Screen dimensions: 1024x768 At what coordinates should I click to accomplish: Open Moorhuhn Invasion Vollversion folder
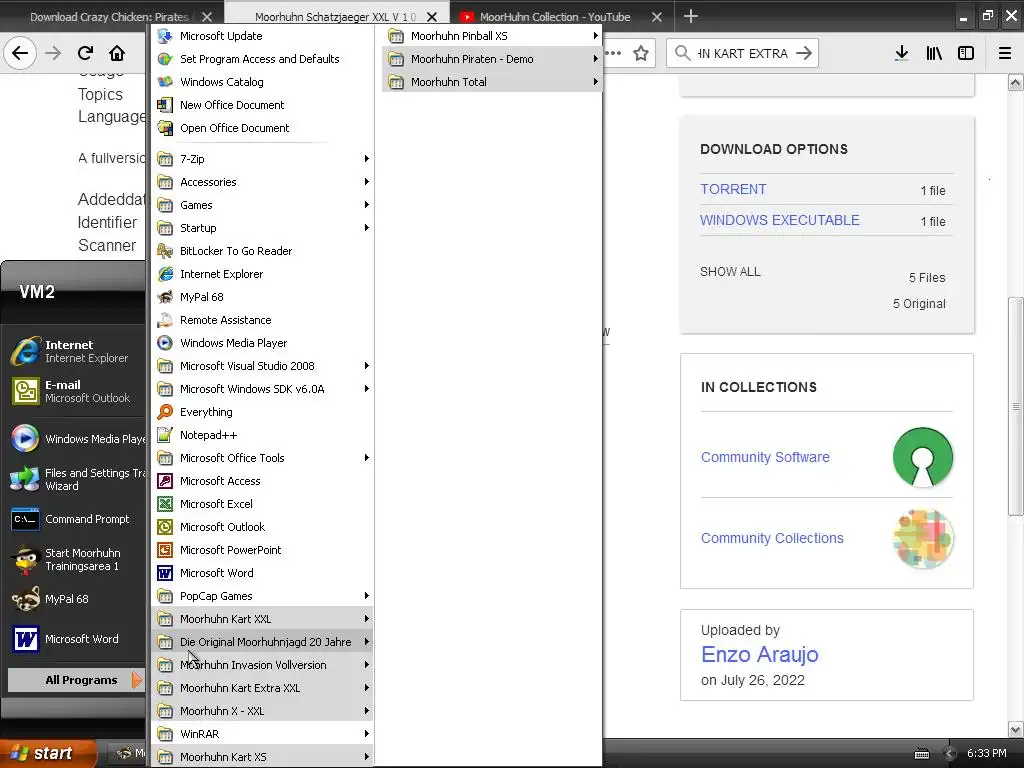click(262, 665)
